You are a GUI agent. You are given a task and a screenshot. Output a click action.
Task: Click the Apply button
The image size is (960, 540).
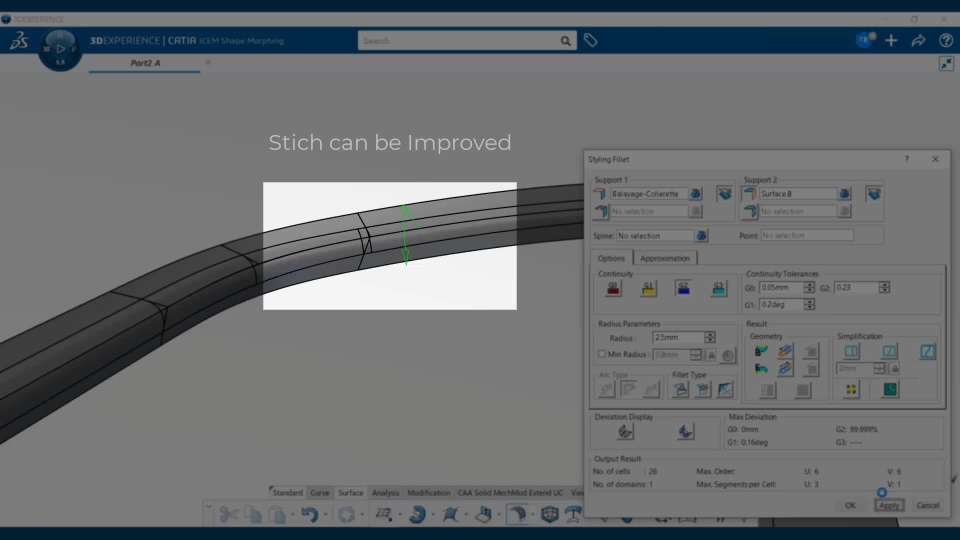coord(889,506)
